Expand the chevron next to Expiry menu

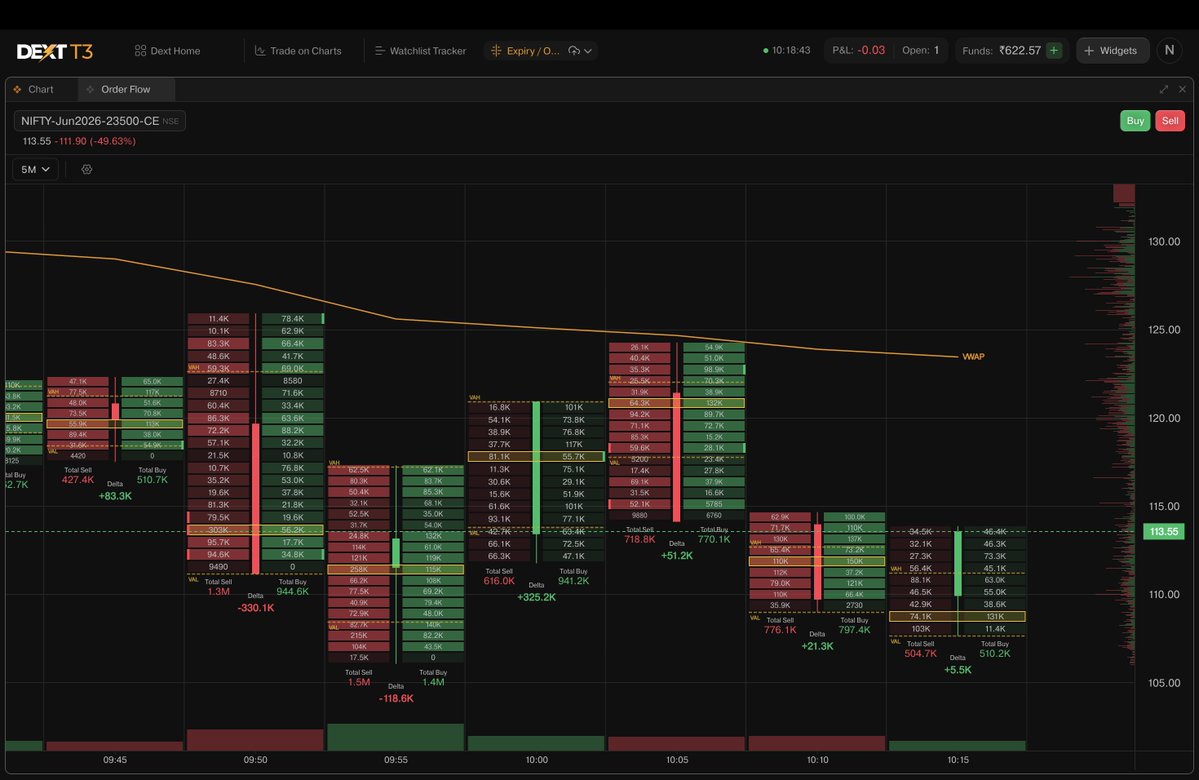click(588, 51)
